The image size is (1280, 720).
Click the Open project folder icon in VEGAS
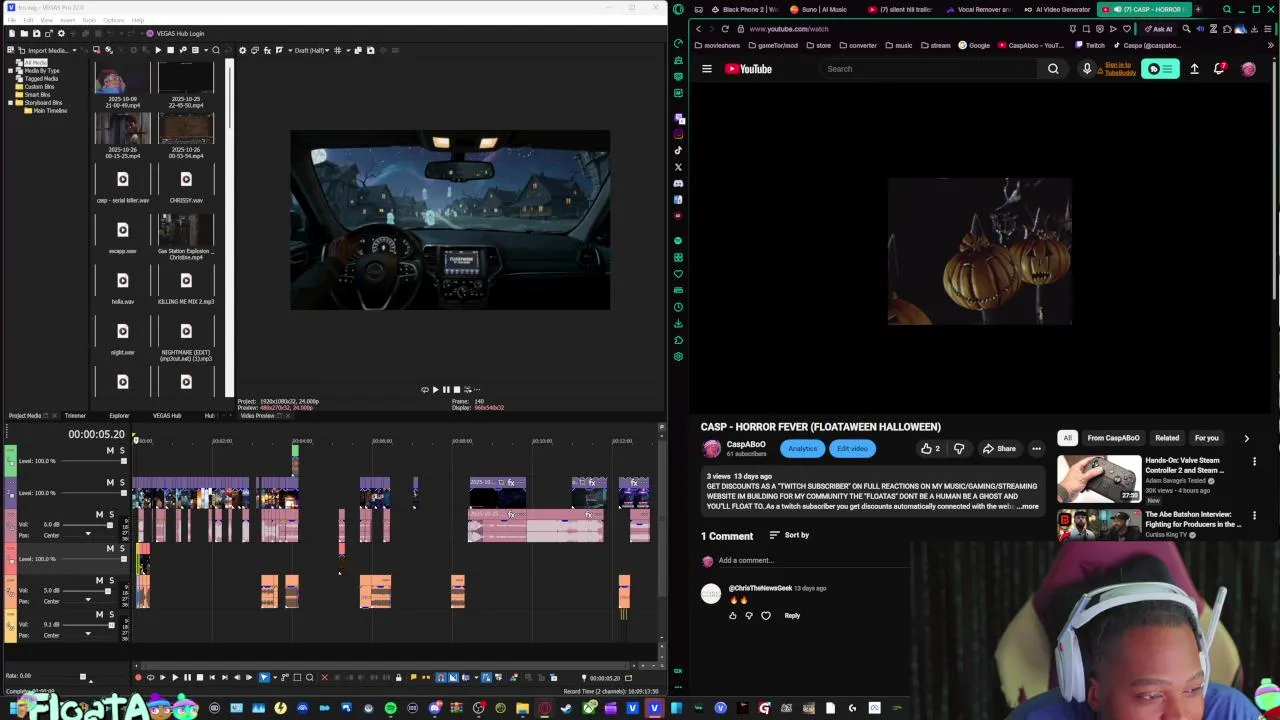click(x=24, y=34)
